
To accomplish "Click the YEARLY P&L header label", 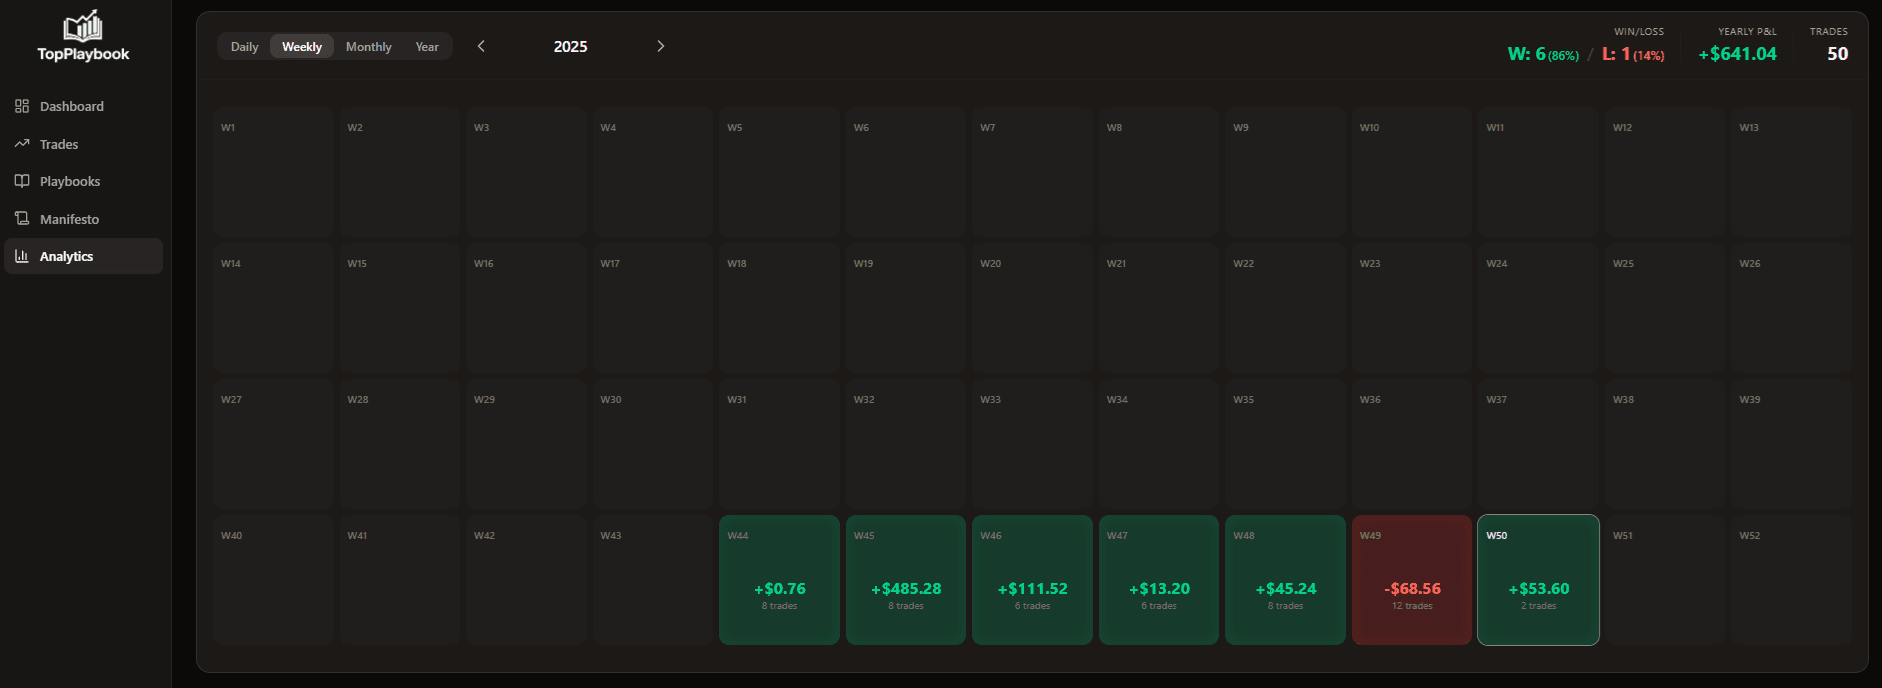I will pyautogui.click(x=1747, y=32).
